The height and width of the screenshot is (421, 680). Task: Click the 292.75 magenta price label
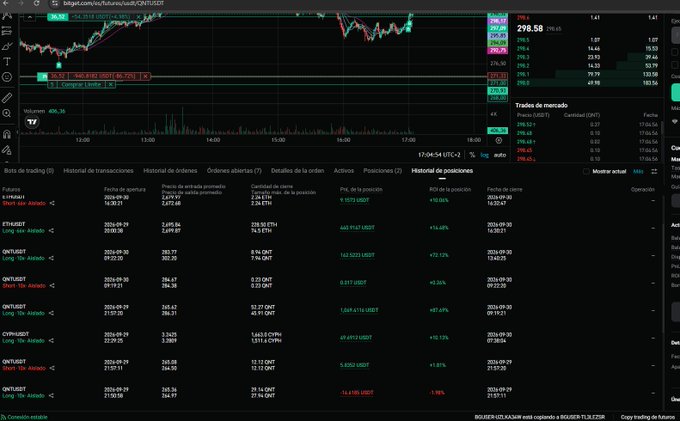[497, 50]
